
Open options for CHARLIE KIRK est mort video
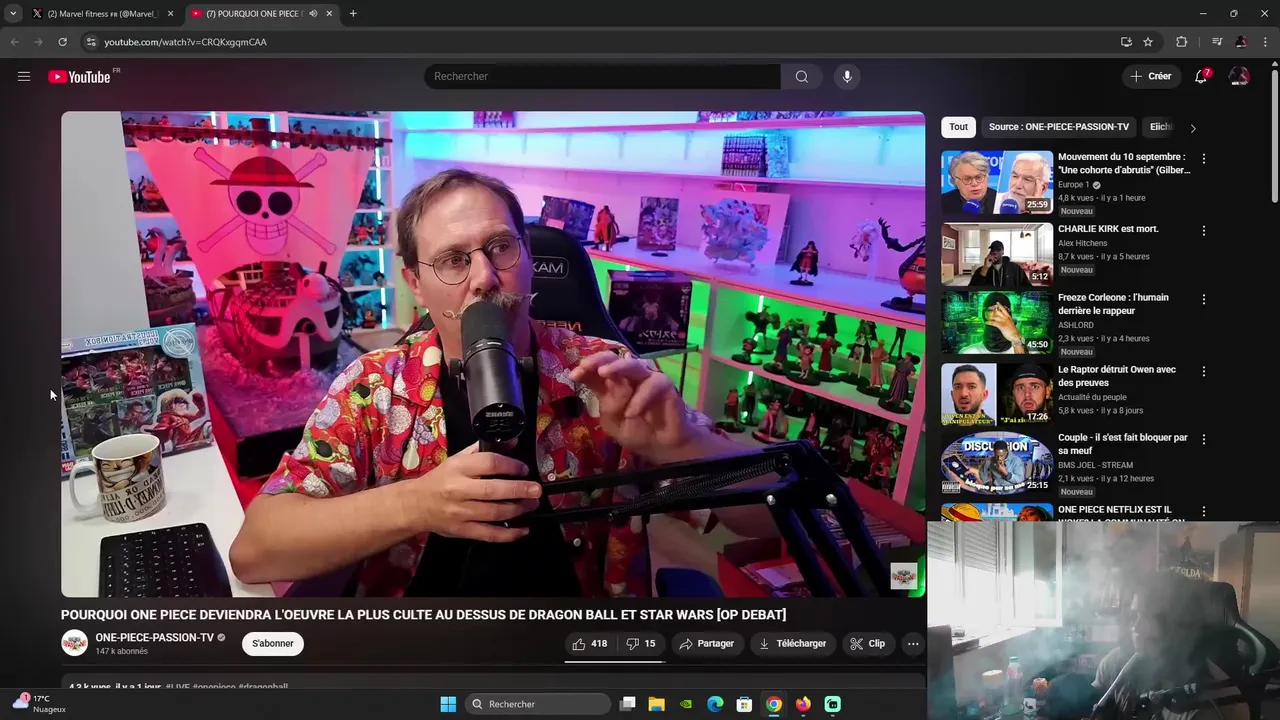pyautogui.click(x=1204, y=231)
